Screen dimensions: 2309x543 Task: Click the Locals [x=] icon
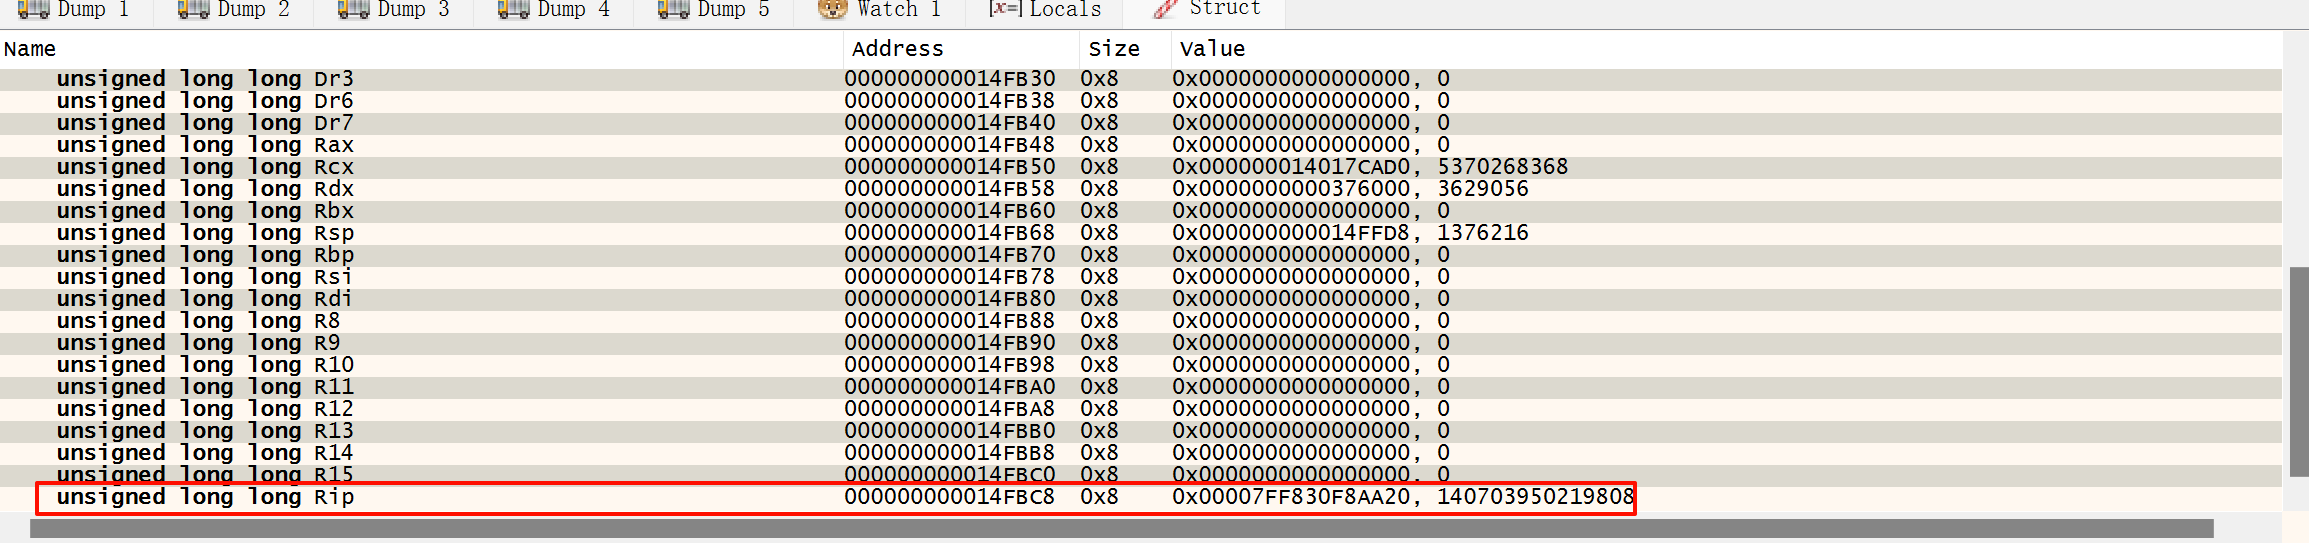click(x=1005, y=9)
